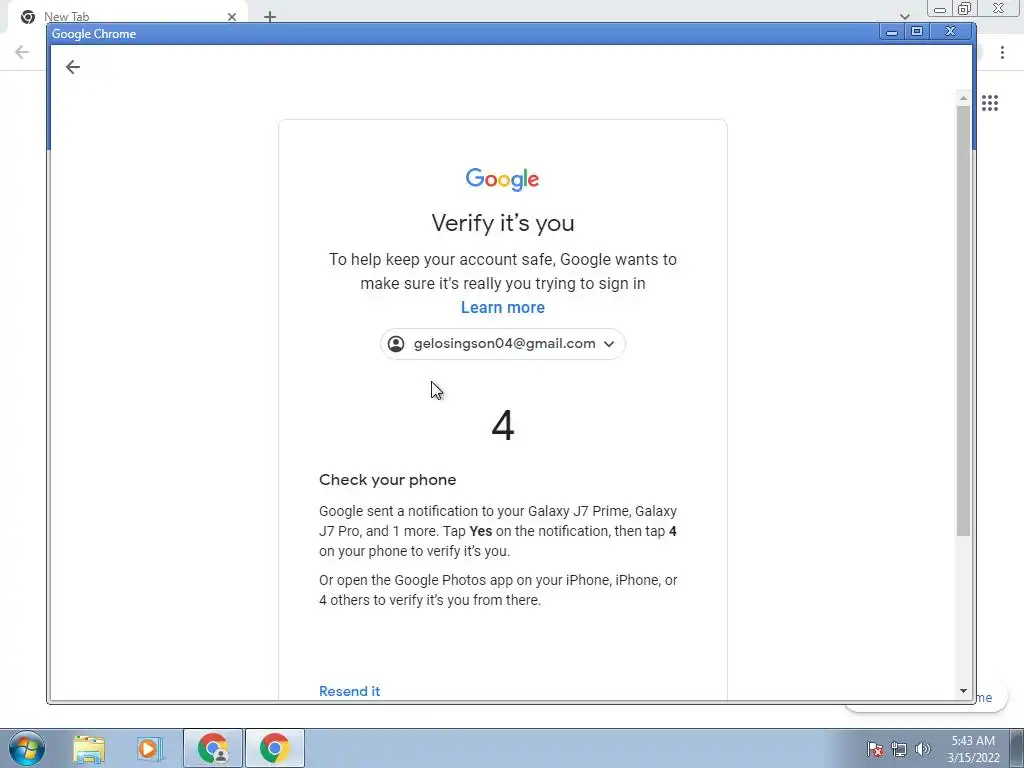Click the large number 4
This screenshot has height=768, width=1024.
pyautogui.click(x=503, y=425)
